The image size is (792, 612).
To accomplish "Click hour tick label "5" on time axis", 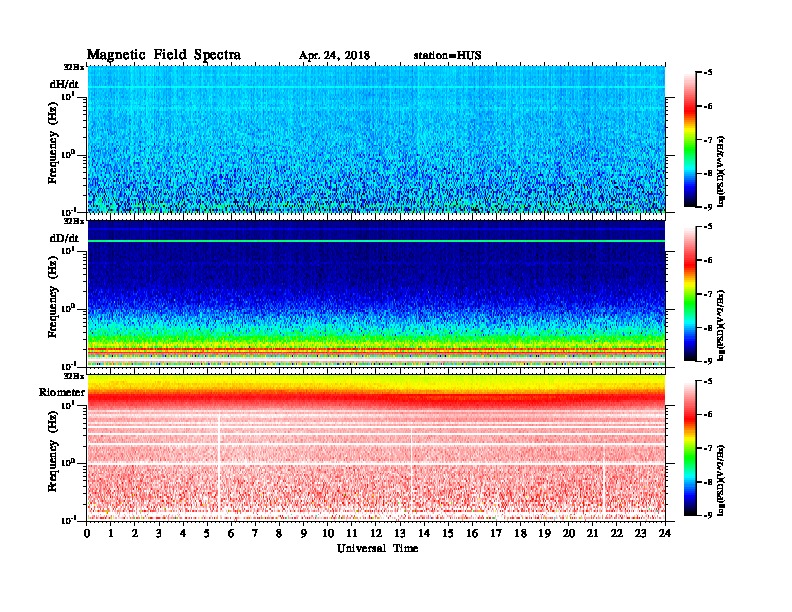I will [207, 533].
